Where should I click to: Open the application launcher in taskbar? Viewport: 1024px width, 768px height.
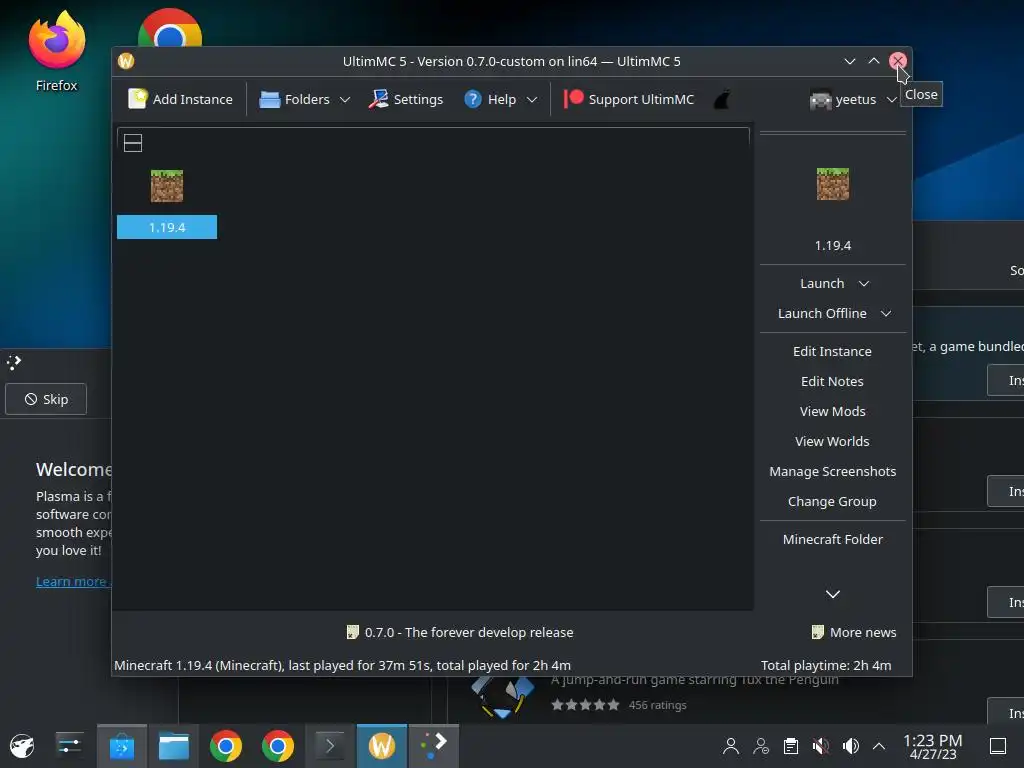click(22, 746)
